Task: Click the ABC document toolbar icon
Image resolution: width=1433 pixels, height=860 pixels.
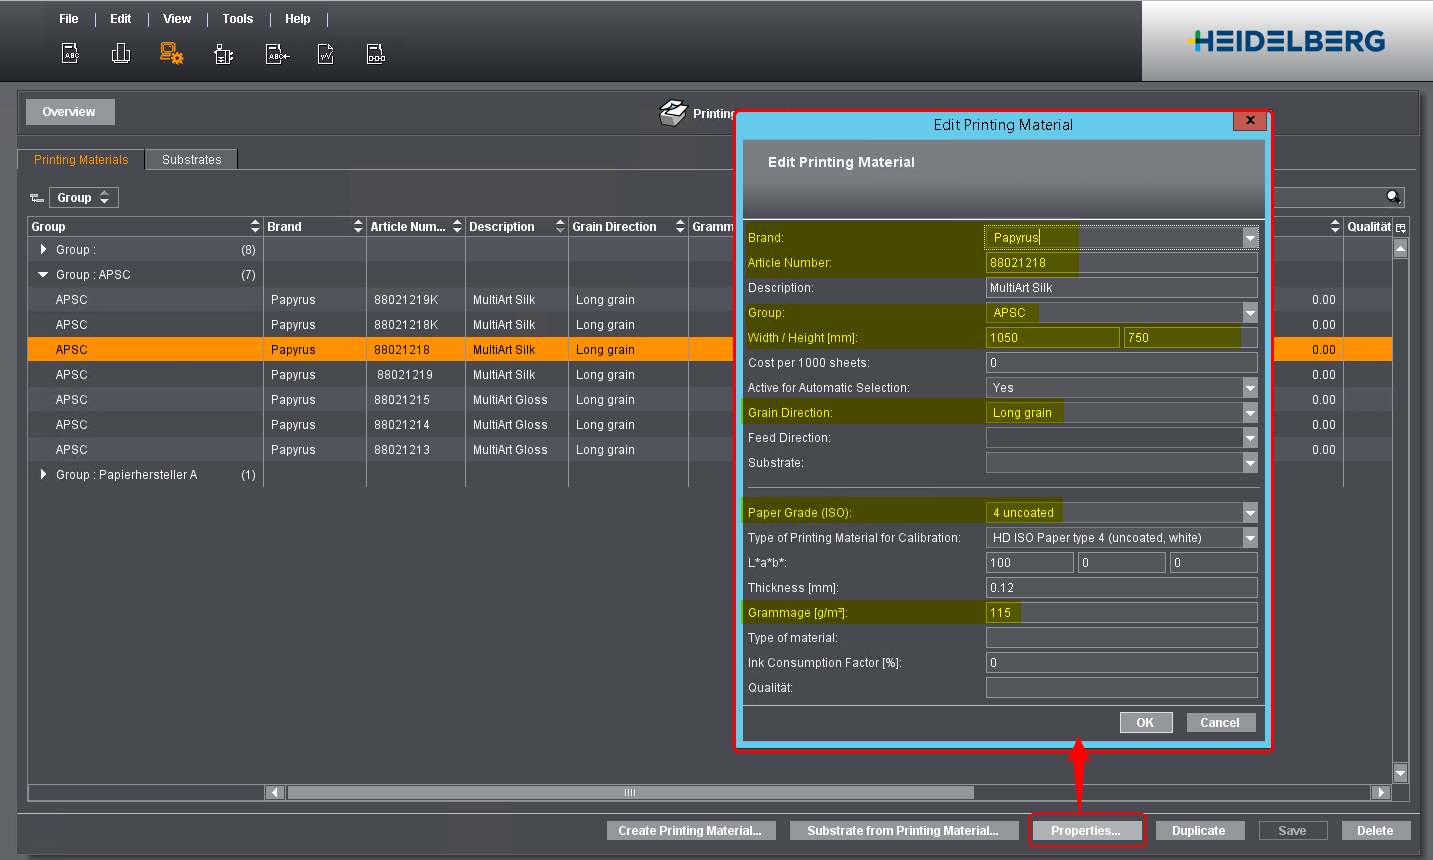Action: (70, 54)
